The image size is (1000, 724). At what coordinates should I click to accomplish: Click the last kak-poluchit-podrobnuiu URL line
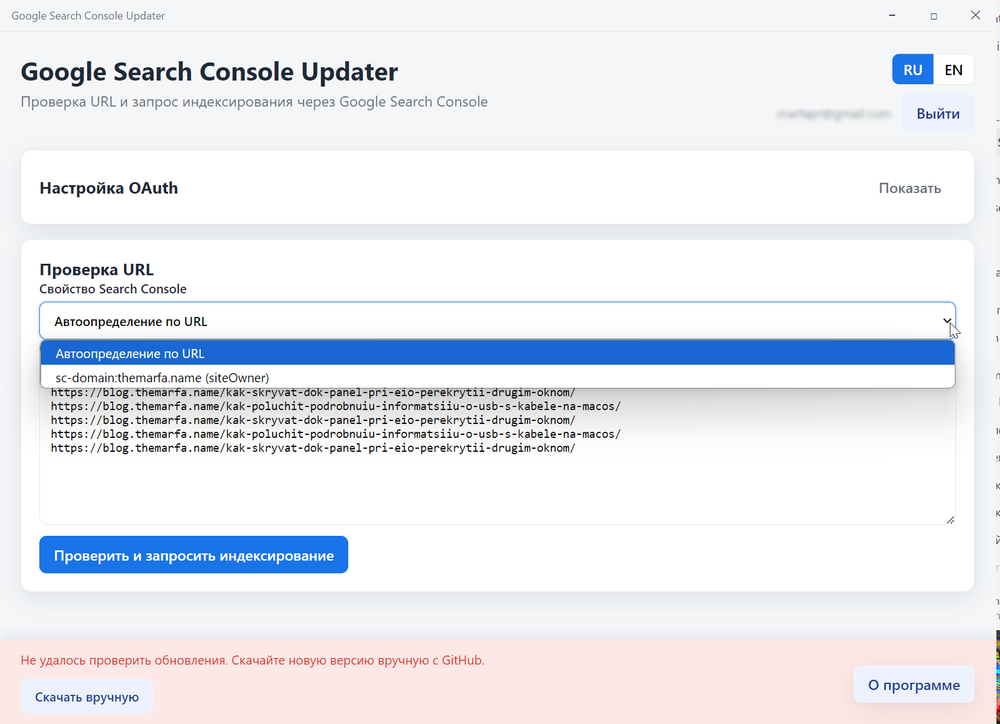click(x=335, y=434)
